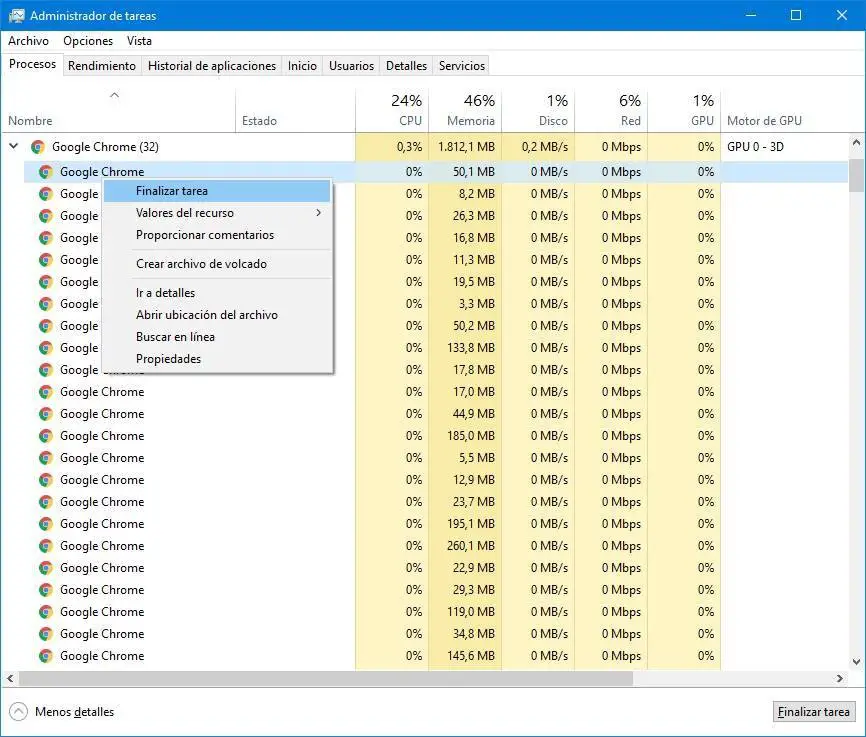Click Chrome icon in the 3,3 MB row
866x737 pixels.
pyautogui.click(x=46, y=304)
